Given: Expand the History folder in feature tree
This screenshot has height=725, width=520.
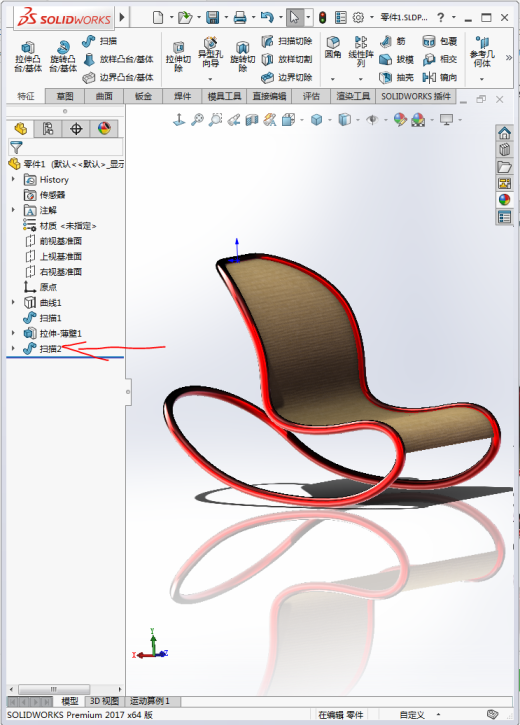Looking at the screenshot, I should pos(13,179).
